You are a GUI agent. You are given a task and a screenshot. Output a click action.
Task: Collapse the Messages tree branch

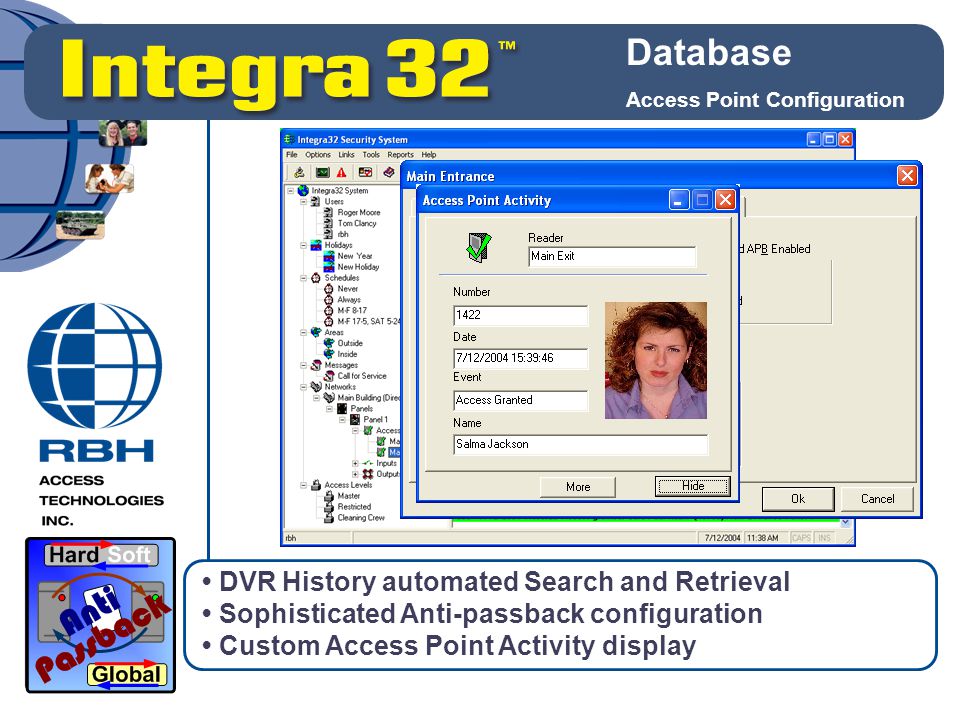tap(304, 366)
